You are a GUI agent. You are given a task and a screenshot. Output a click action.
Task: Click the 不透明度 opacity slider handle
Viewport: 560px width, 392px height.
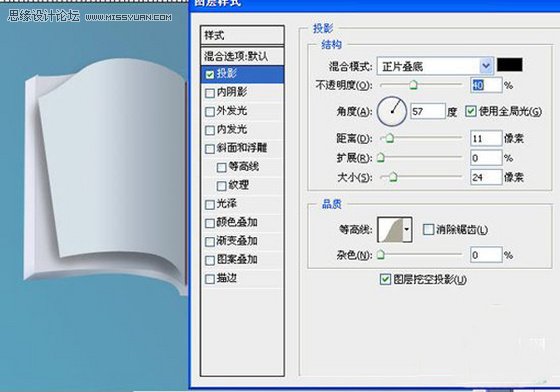tap(413, 85)
